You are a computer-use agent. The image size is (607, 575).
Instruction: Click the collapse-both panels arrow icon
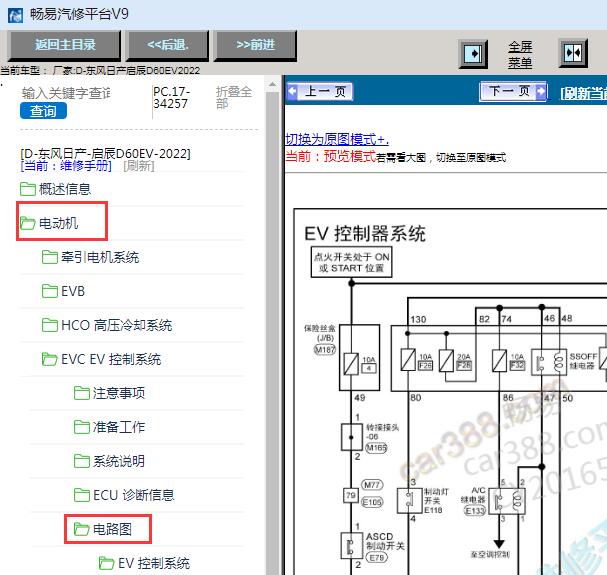573,53
